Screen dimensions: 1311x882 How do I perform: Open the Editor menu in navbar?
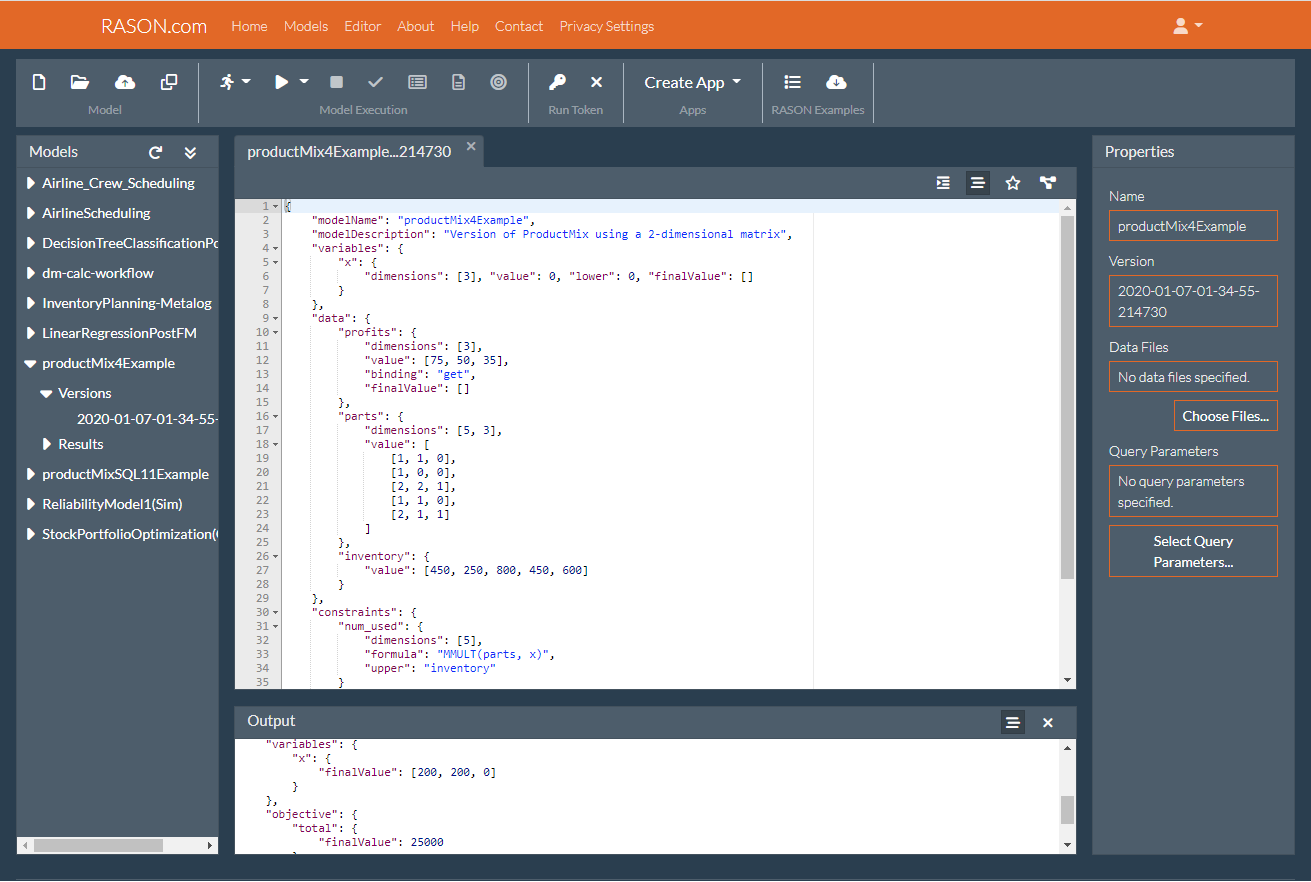coord(362,26)
